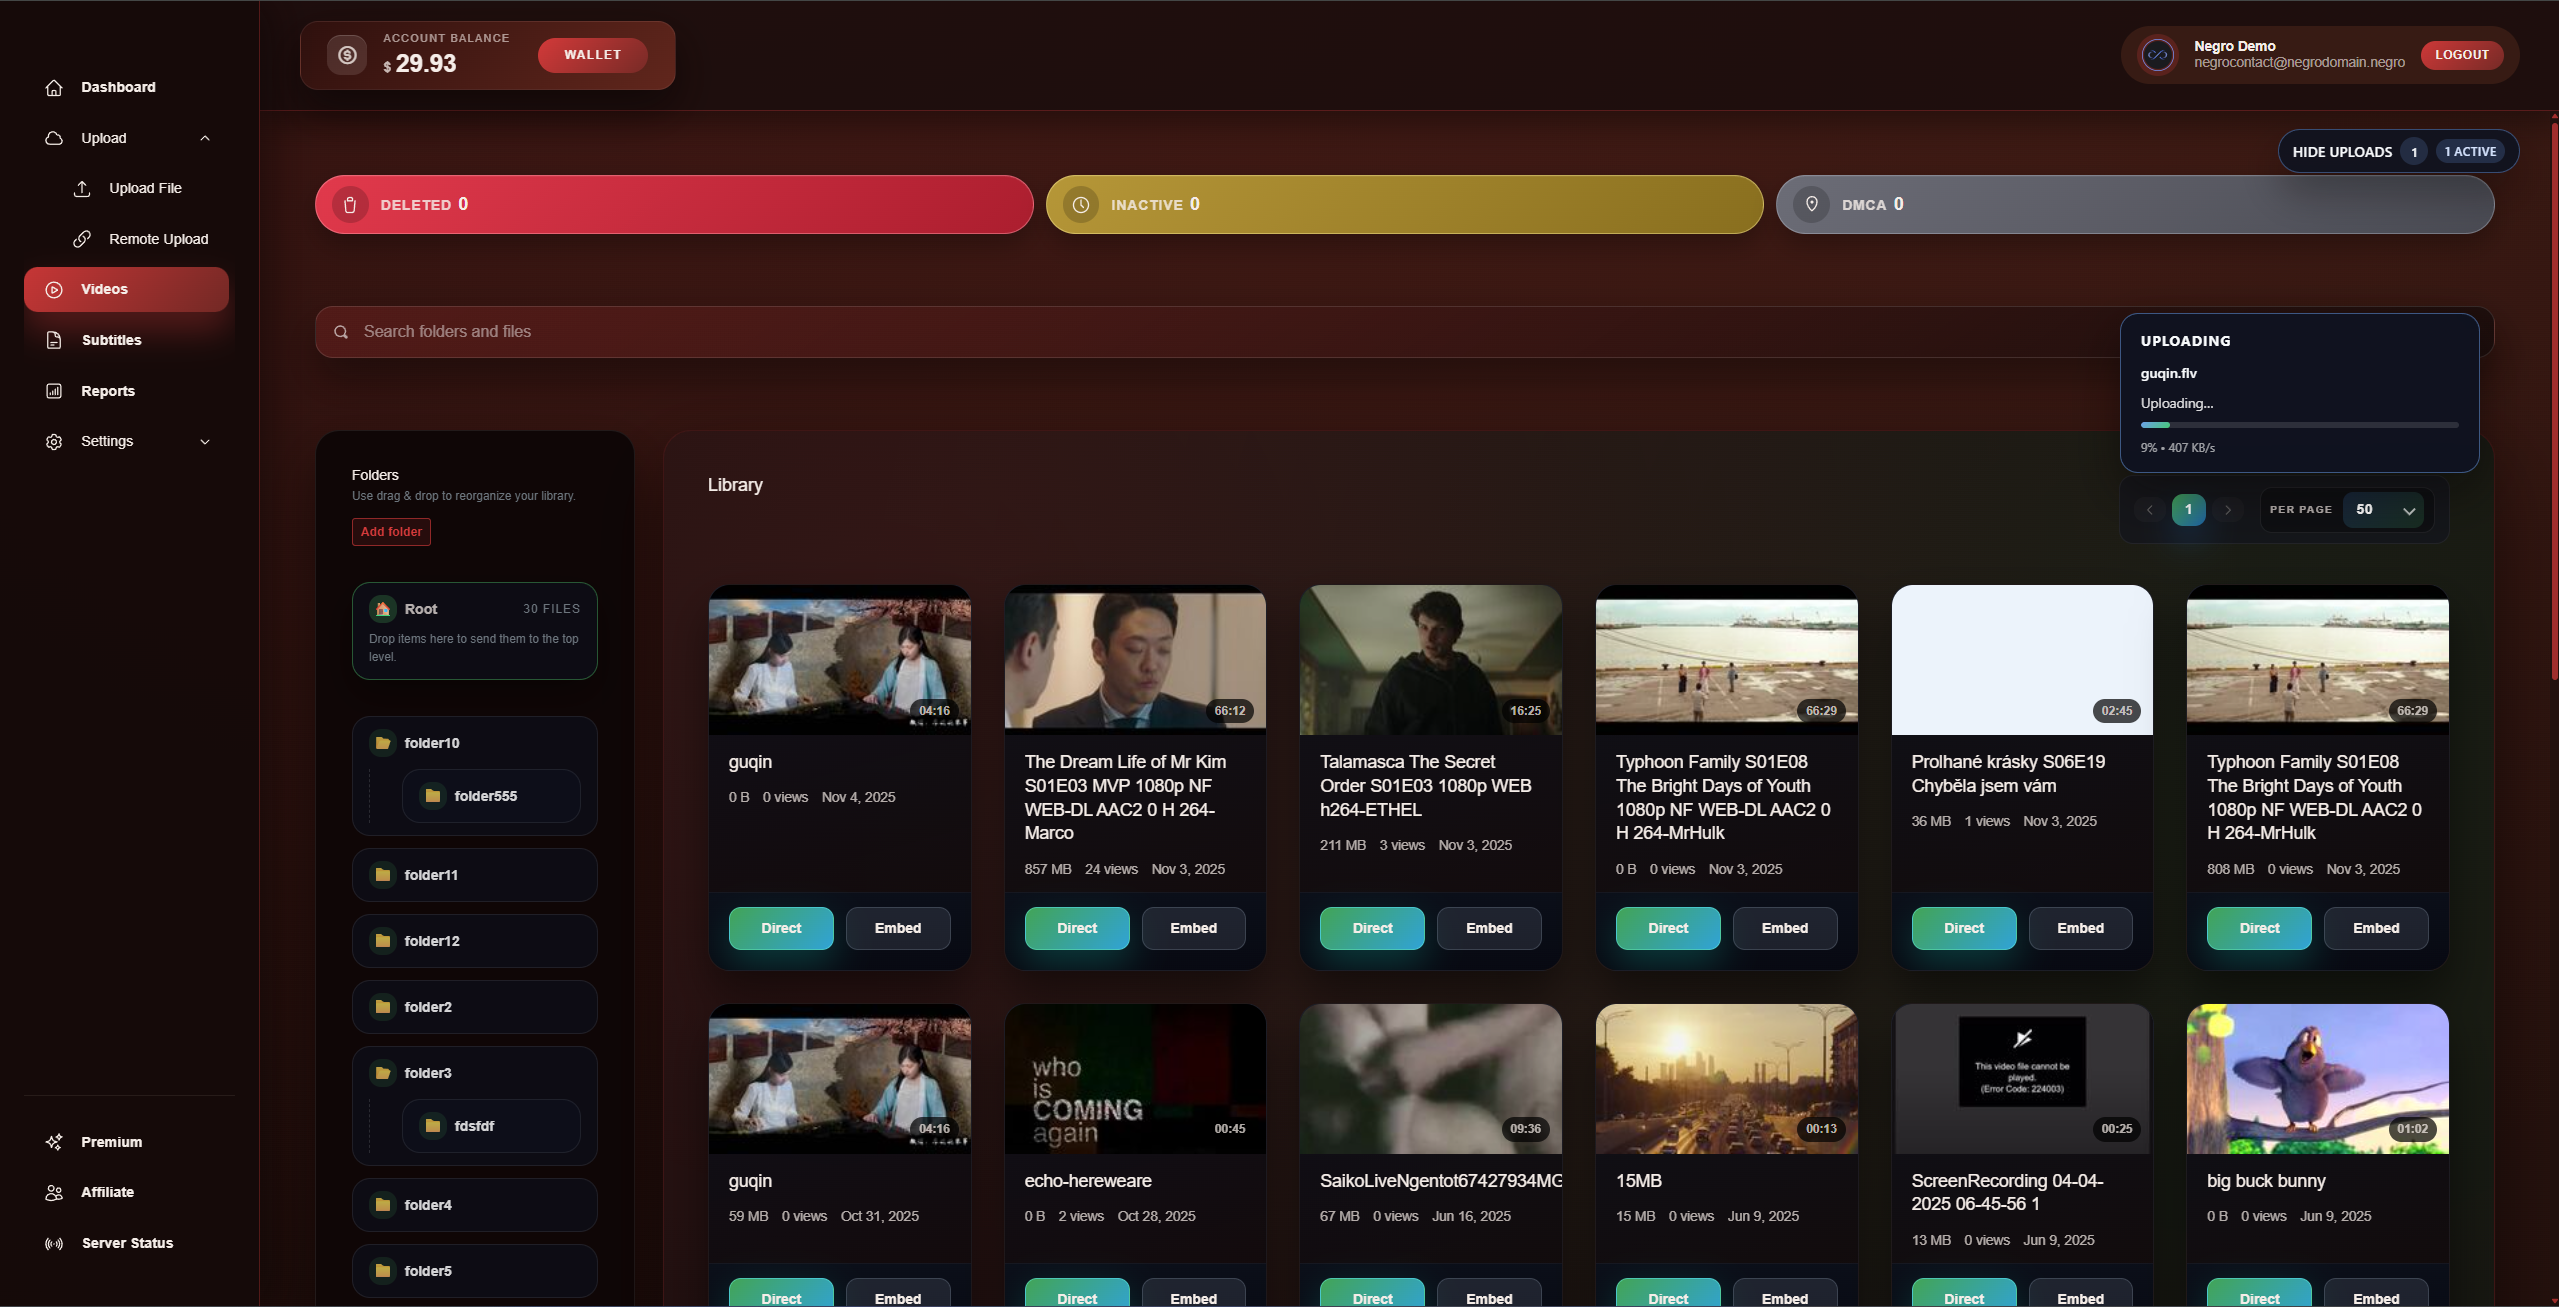Open the Videos menu item
2559x1307 pixels.
pos(126,289)
